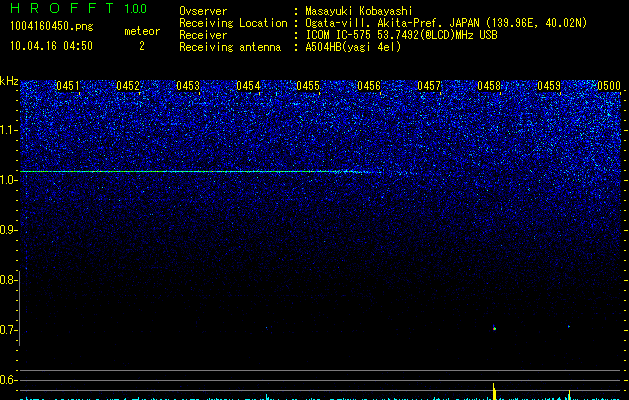Click the Receiving antenna label
Image resolution: width=629 pixels, height=400 pixels.
(x=230, y=47)
